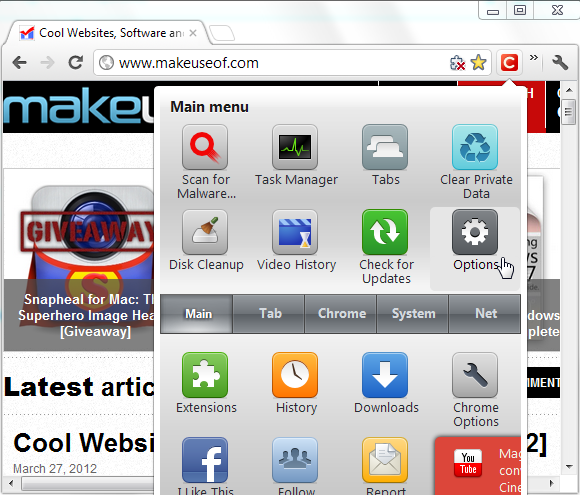580x495 pixels.
Task: Go forward one page
Action: point(47,63)
